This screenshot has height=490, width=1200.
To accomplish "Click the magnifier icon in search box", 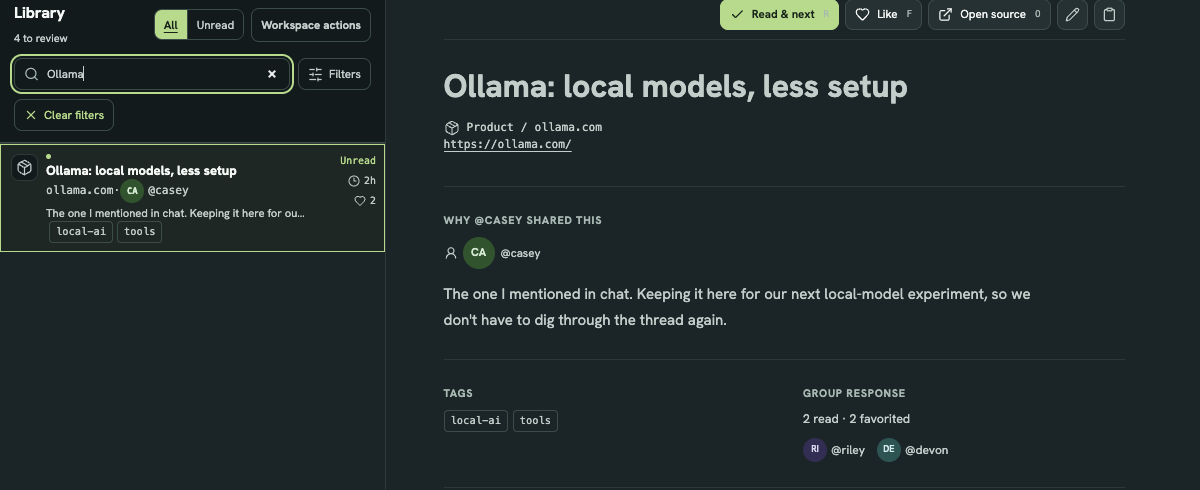I will click(32, 74).
